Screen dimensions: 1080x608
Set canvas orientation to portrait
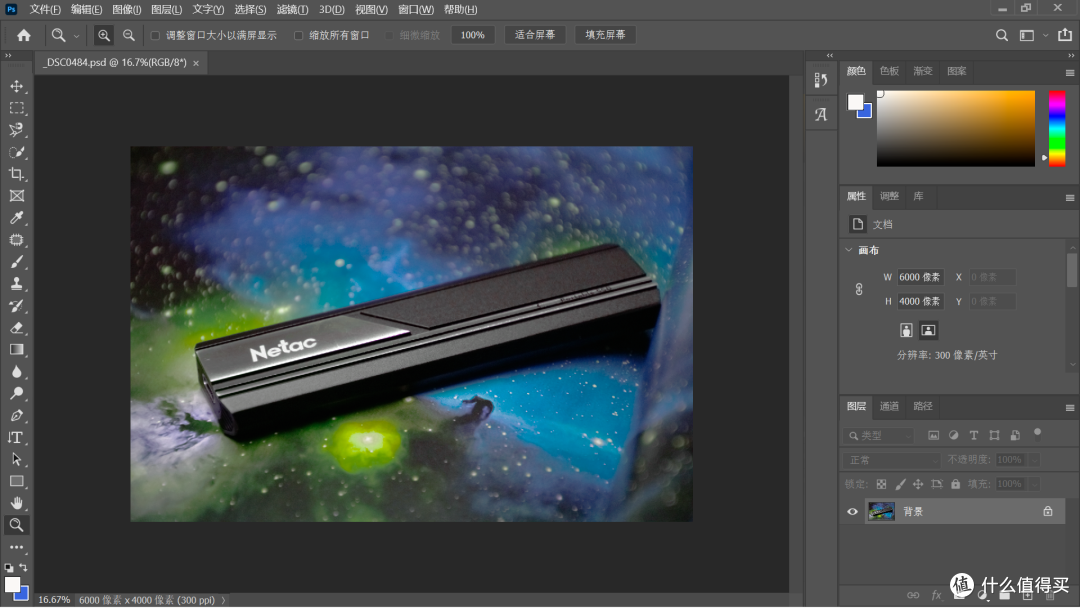pyautogui.click(x=906, y=331)
